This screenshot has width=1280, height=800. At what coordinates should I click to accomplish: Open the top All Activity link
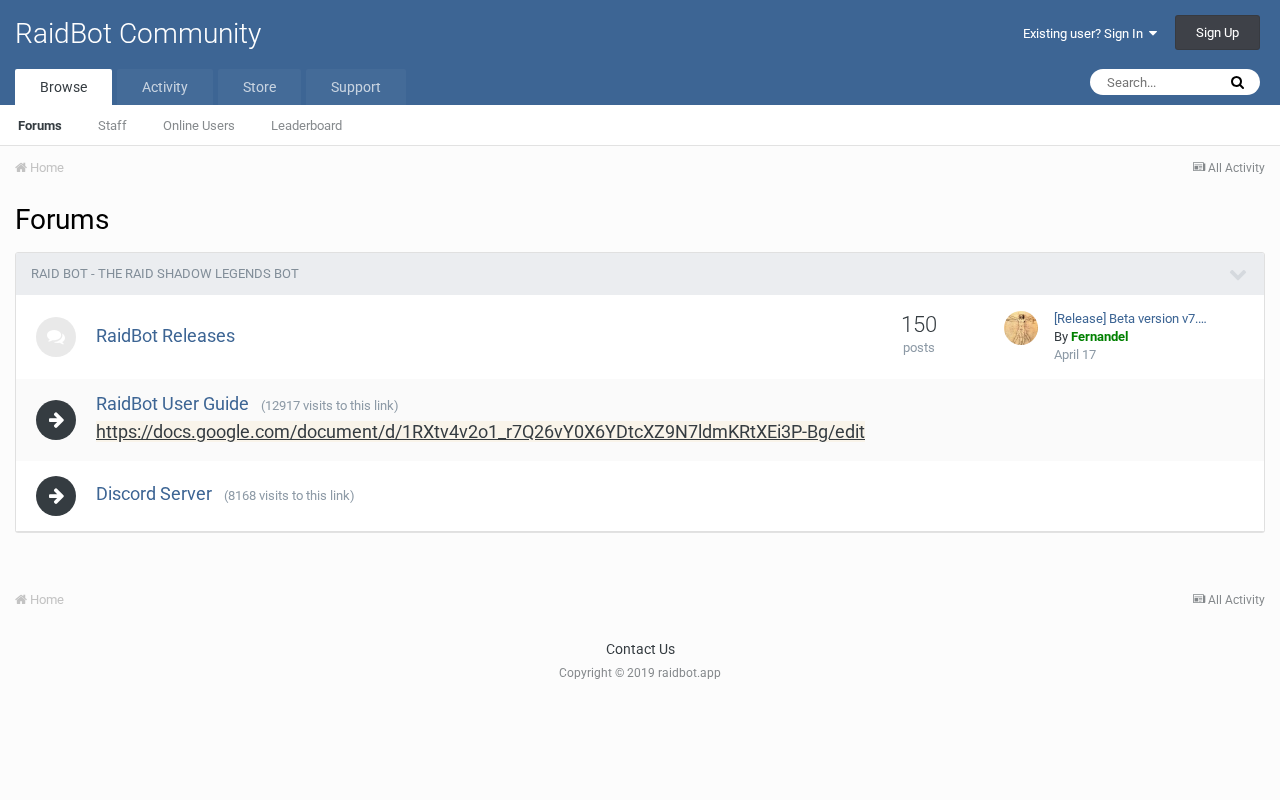1229,168
